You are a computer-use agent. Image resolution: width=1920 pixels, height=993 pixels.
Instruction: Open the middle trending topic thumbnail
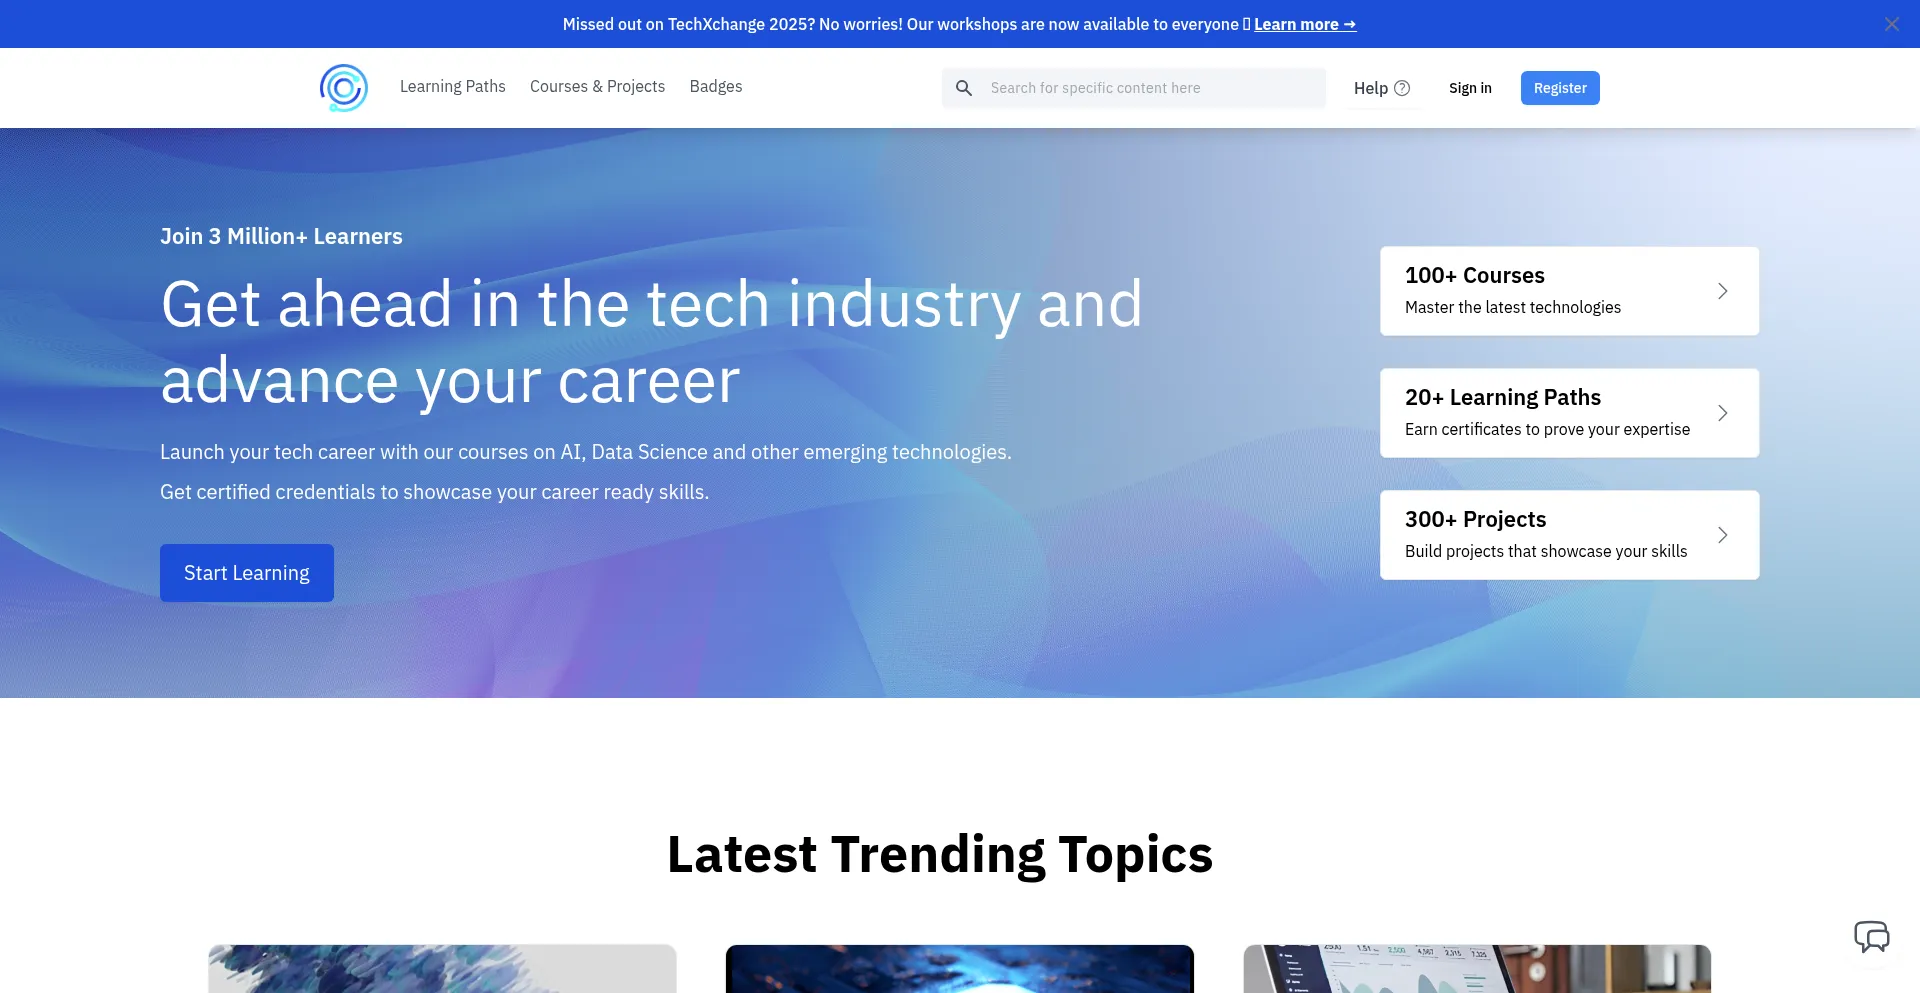click(x=959, y=968)
